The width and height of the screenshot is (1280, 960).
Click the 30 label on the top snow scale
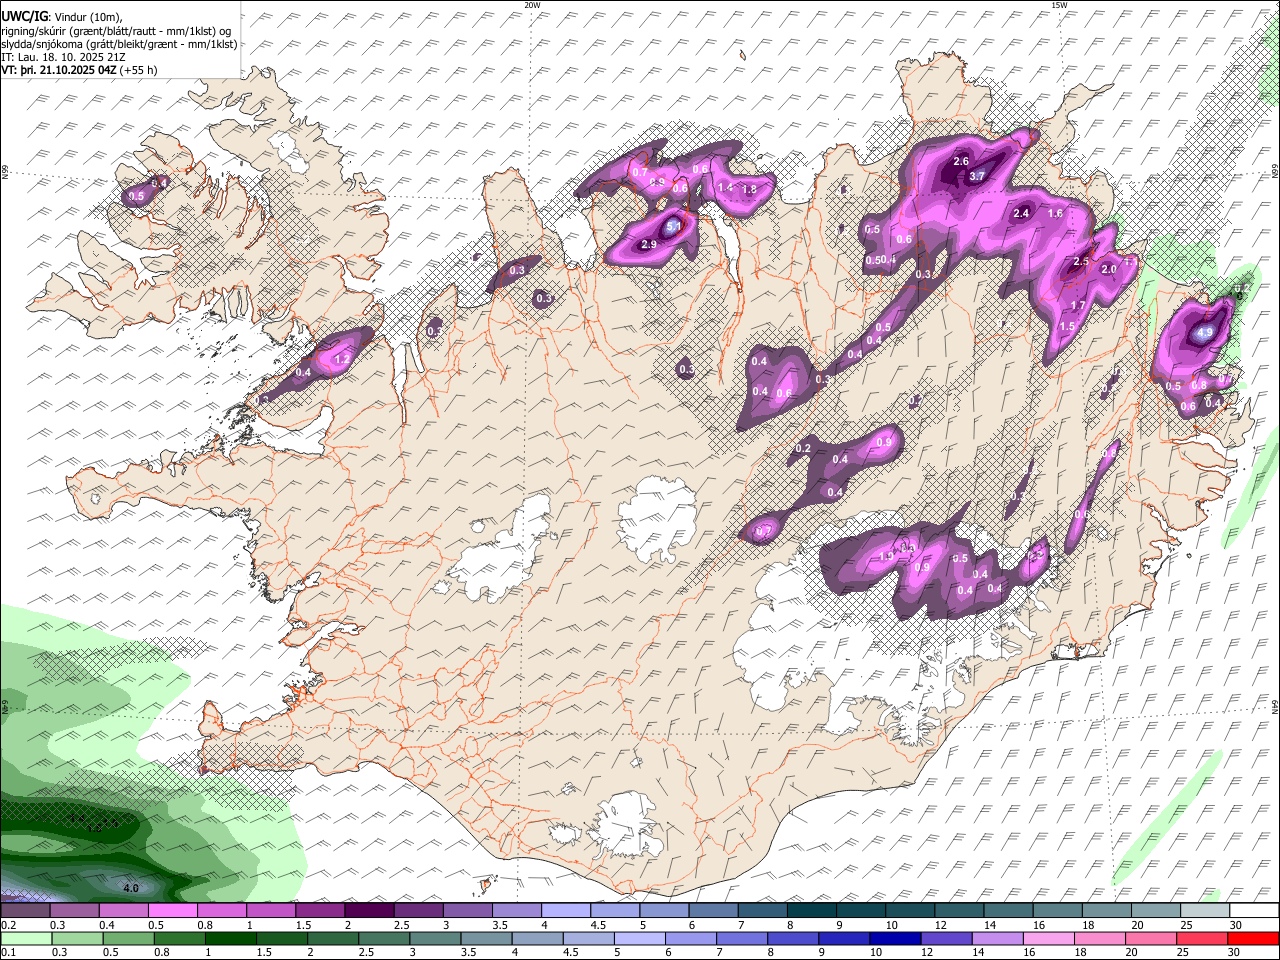tap(1236, 924)
